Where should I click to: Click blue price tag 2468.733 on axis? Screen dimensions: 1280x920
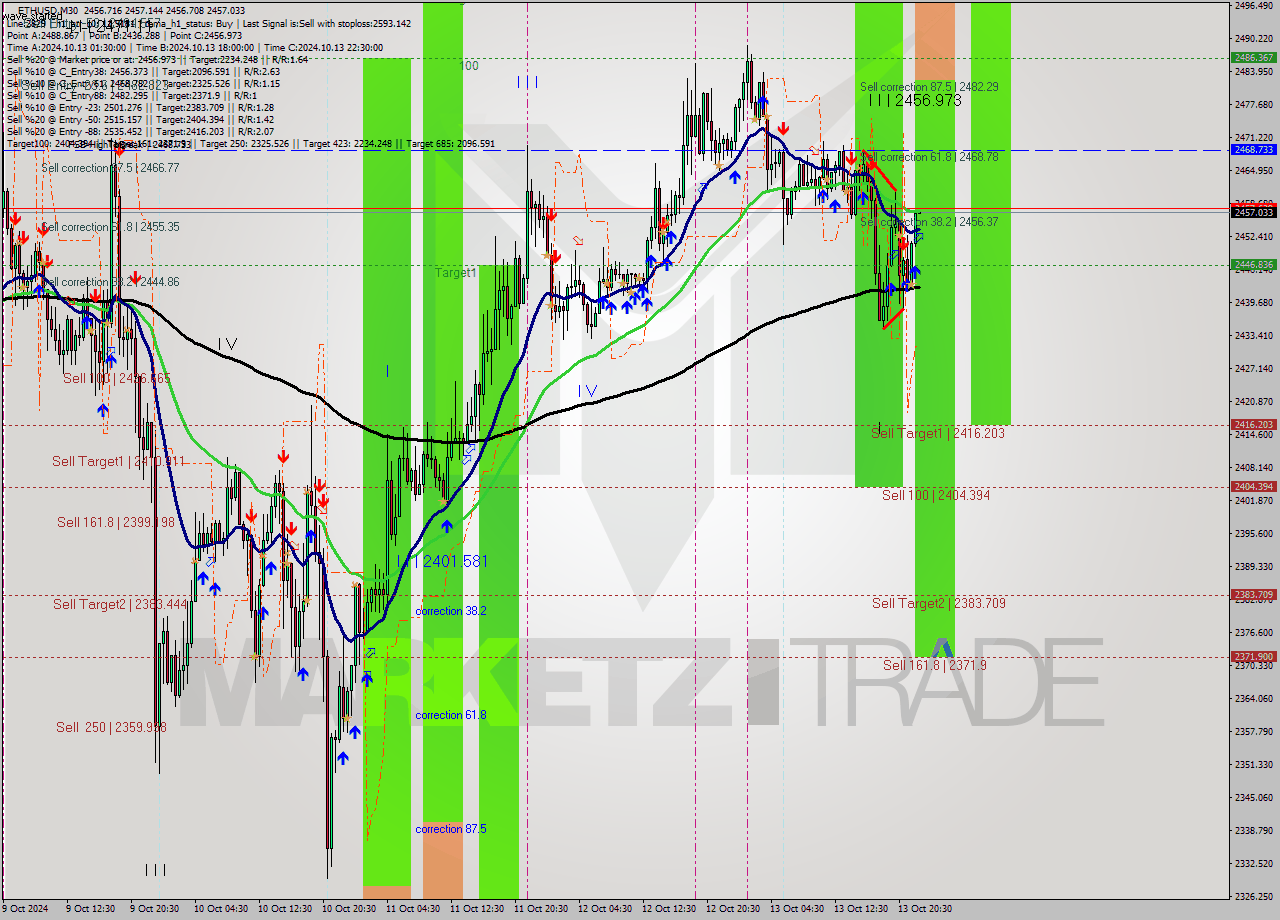coord(1253,149)
